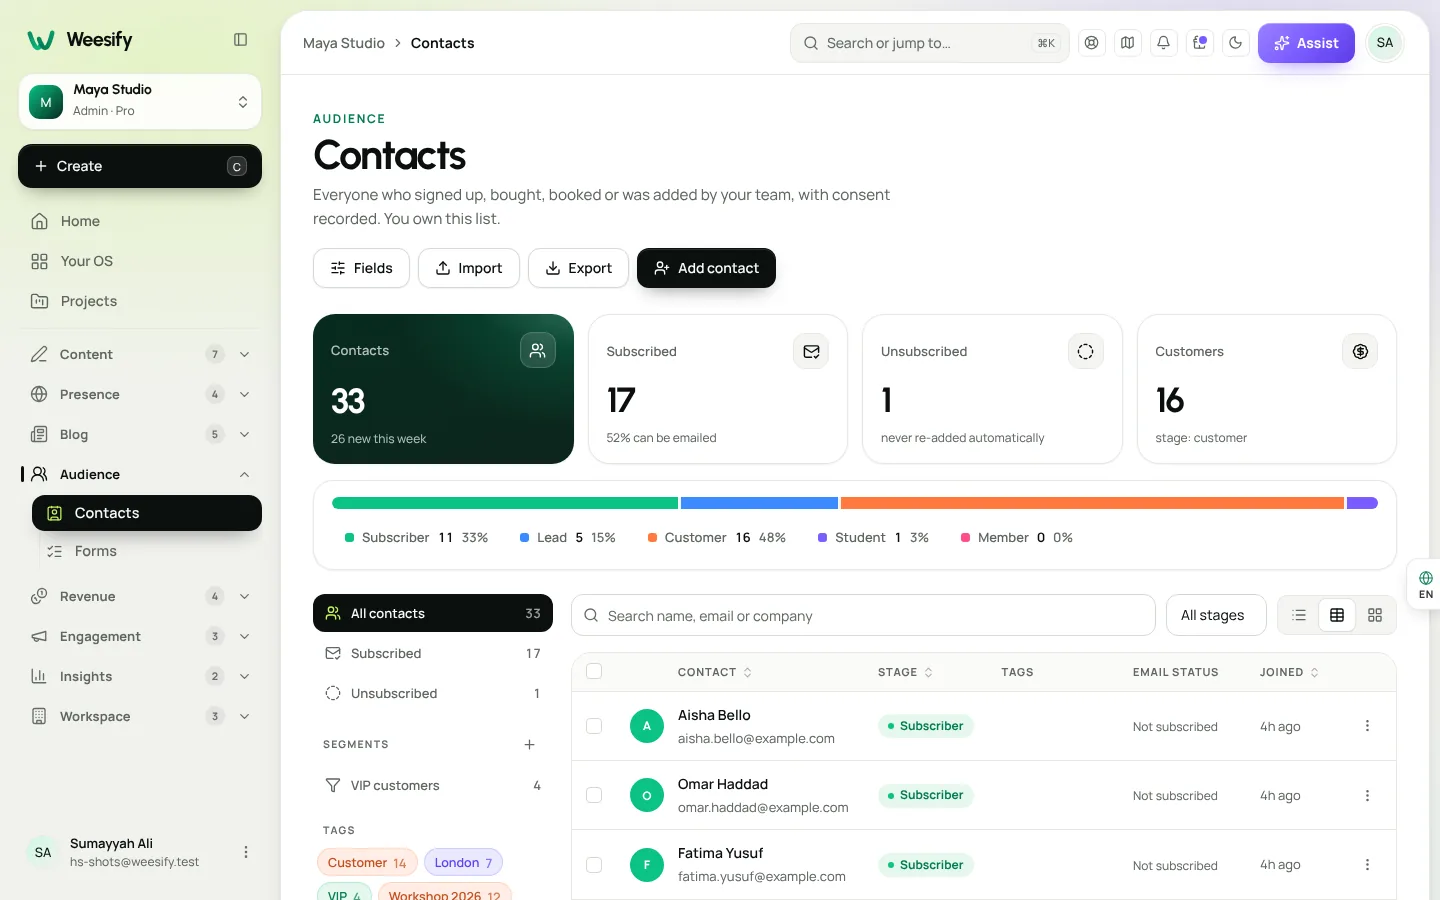This screenshot has width=1440, height=900.
Task: Open Projects in sidebar
Action: point(140,301)
